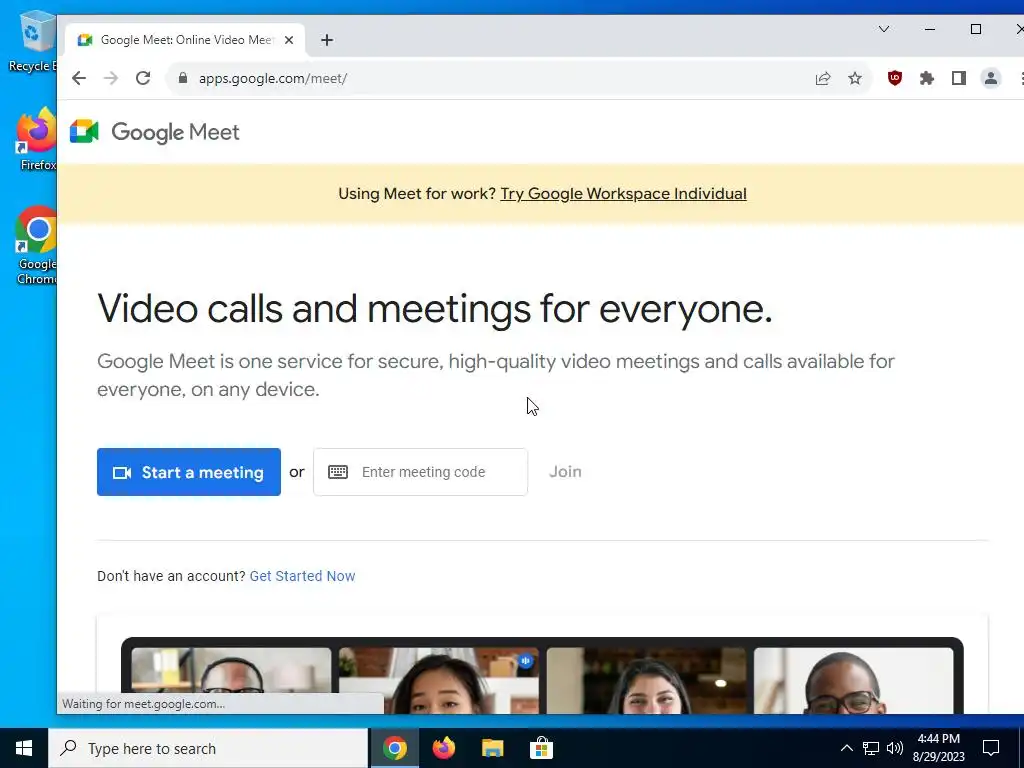
Task: Select the Google Chrome desktop shortcut
Action: point(37,246)
